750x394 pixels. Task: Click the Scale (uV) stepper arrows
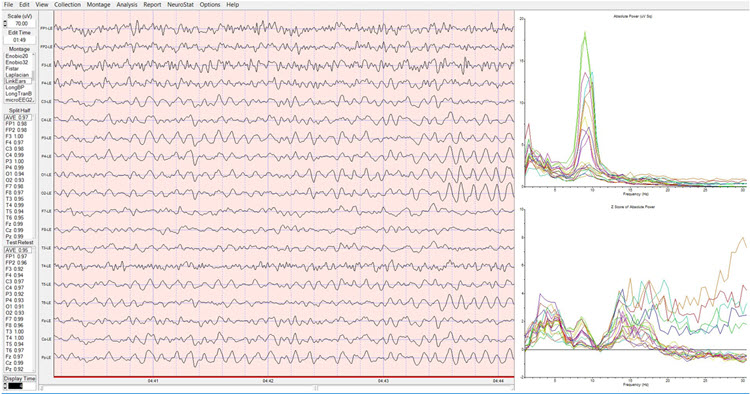5,23
